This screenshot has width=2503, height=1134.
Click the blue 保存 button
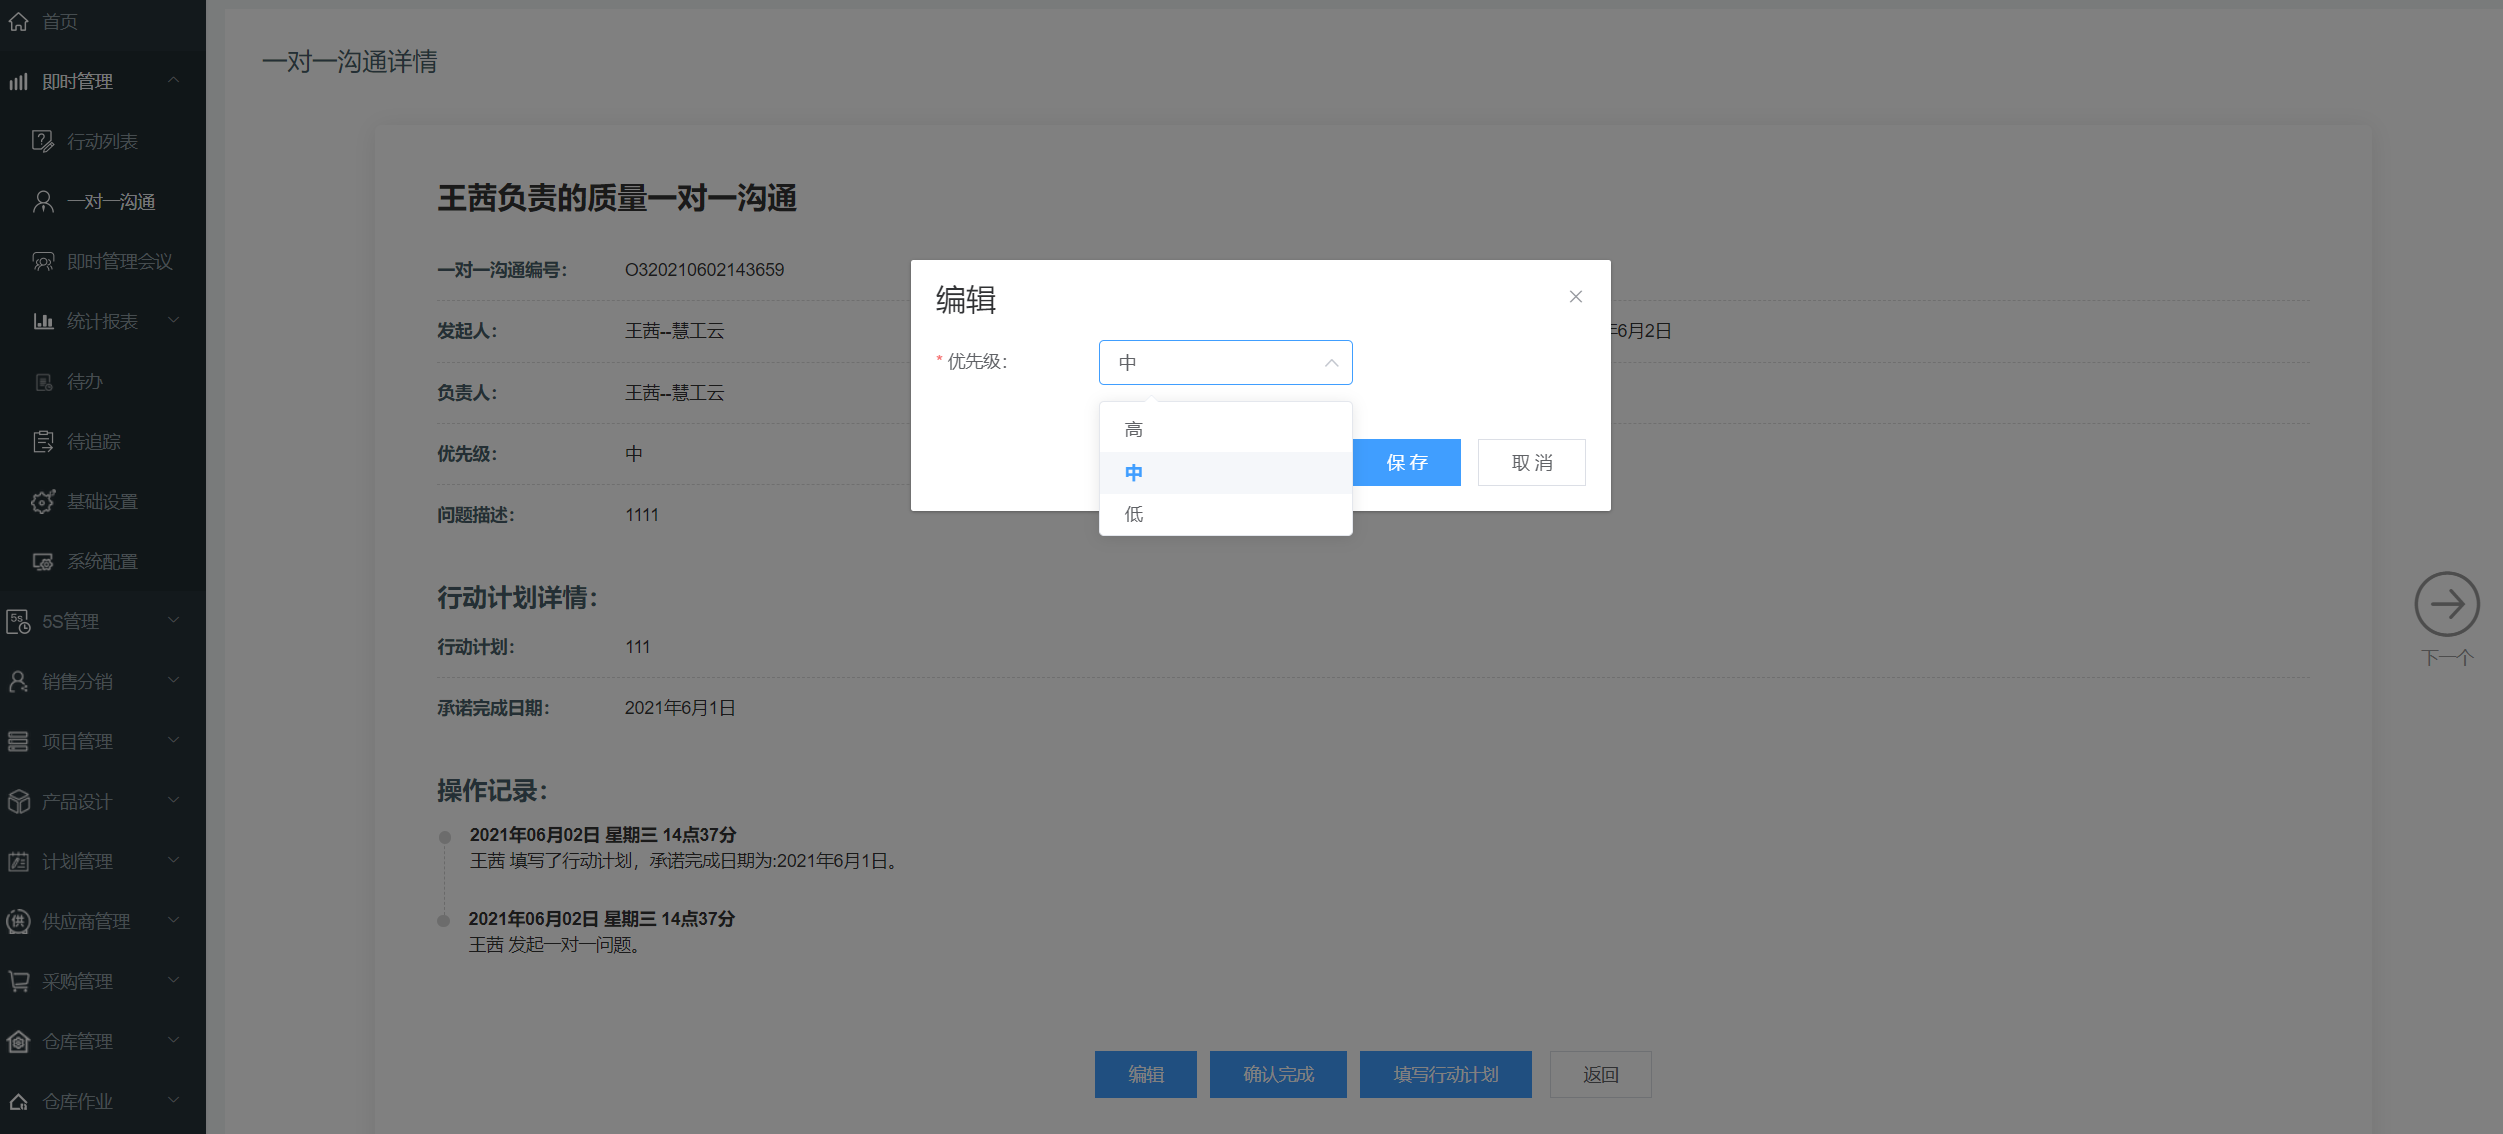1406,462
